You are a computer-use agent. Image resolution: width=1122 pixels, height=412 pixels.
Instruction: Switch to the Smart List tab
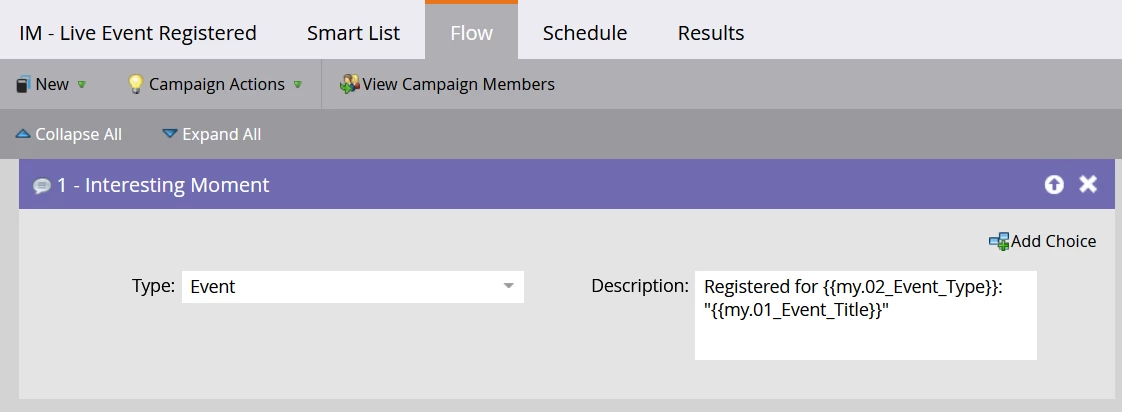click(x=353, y=33)
